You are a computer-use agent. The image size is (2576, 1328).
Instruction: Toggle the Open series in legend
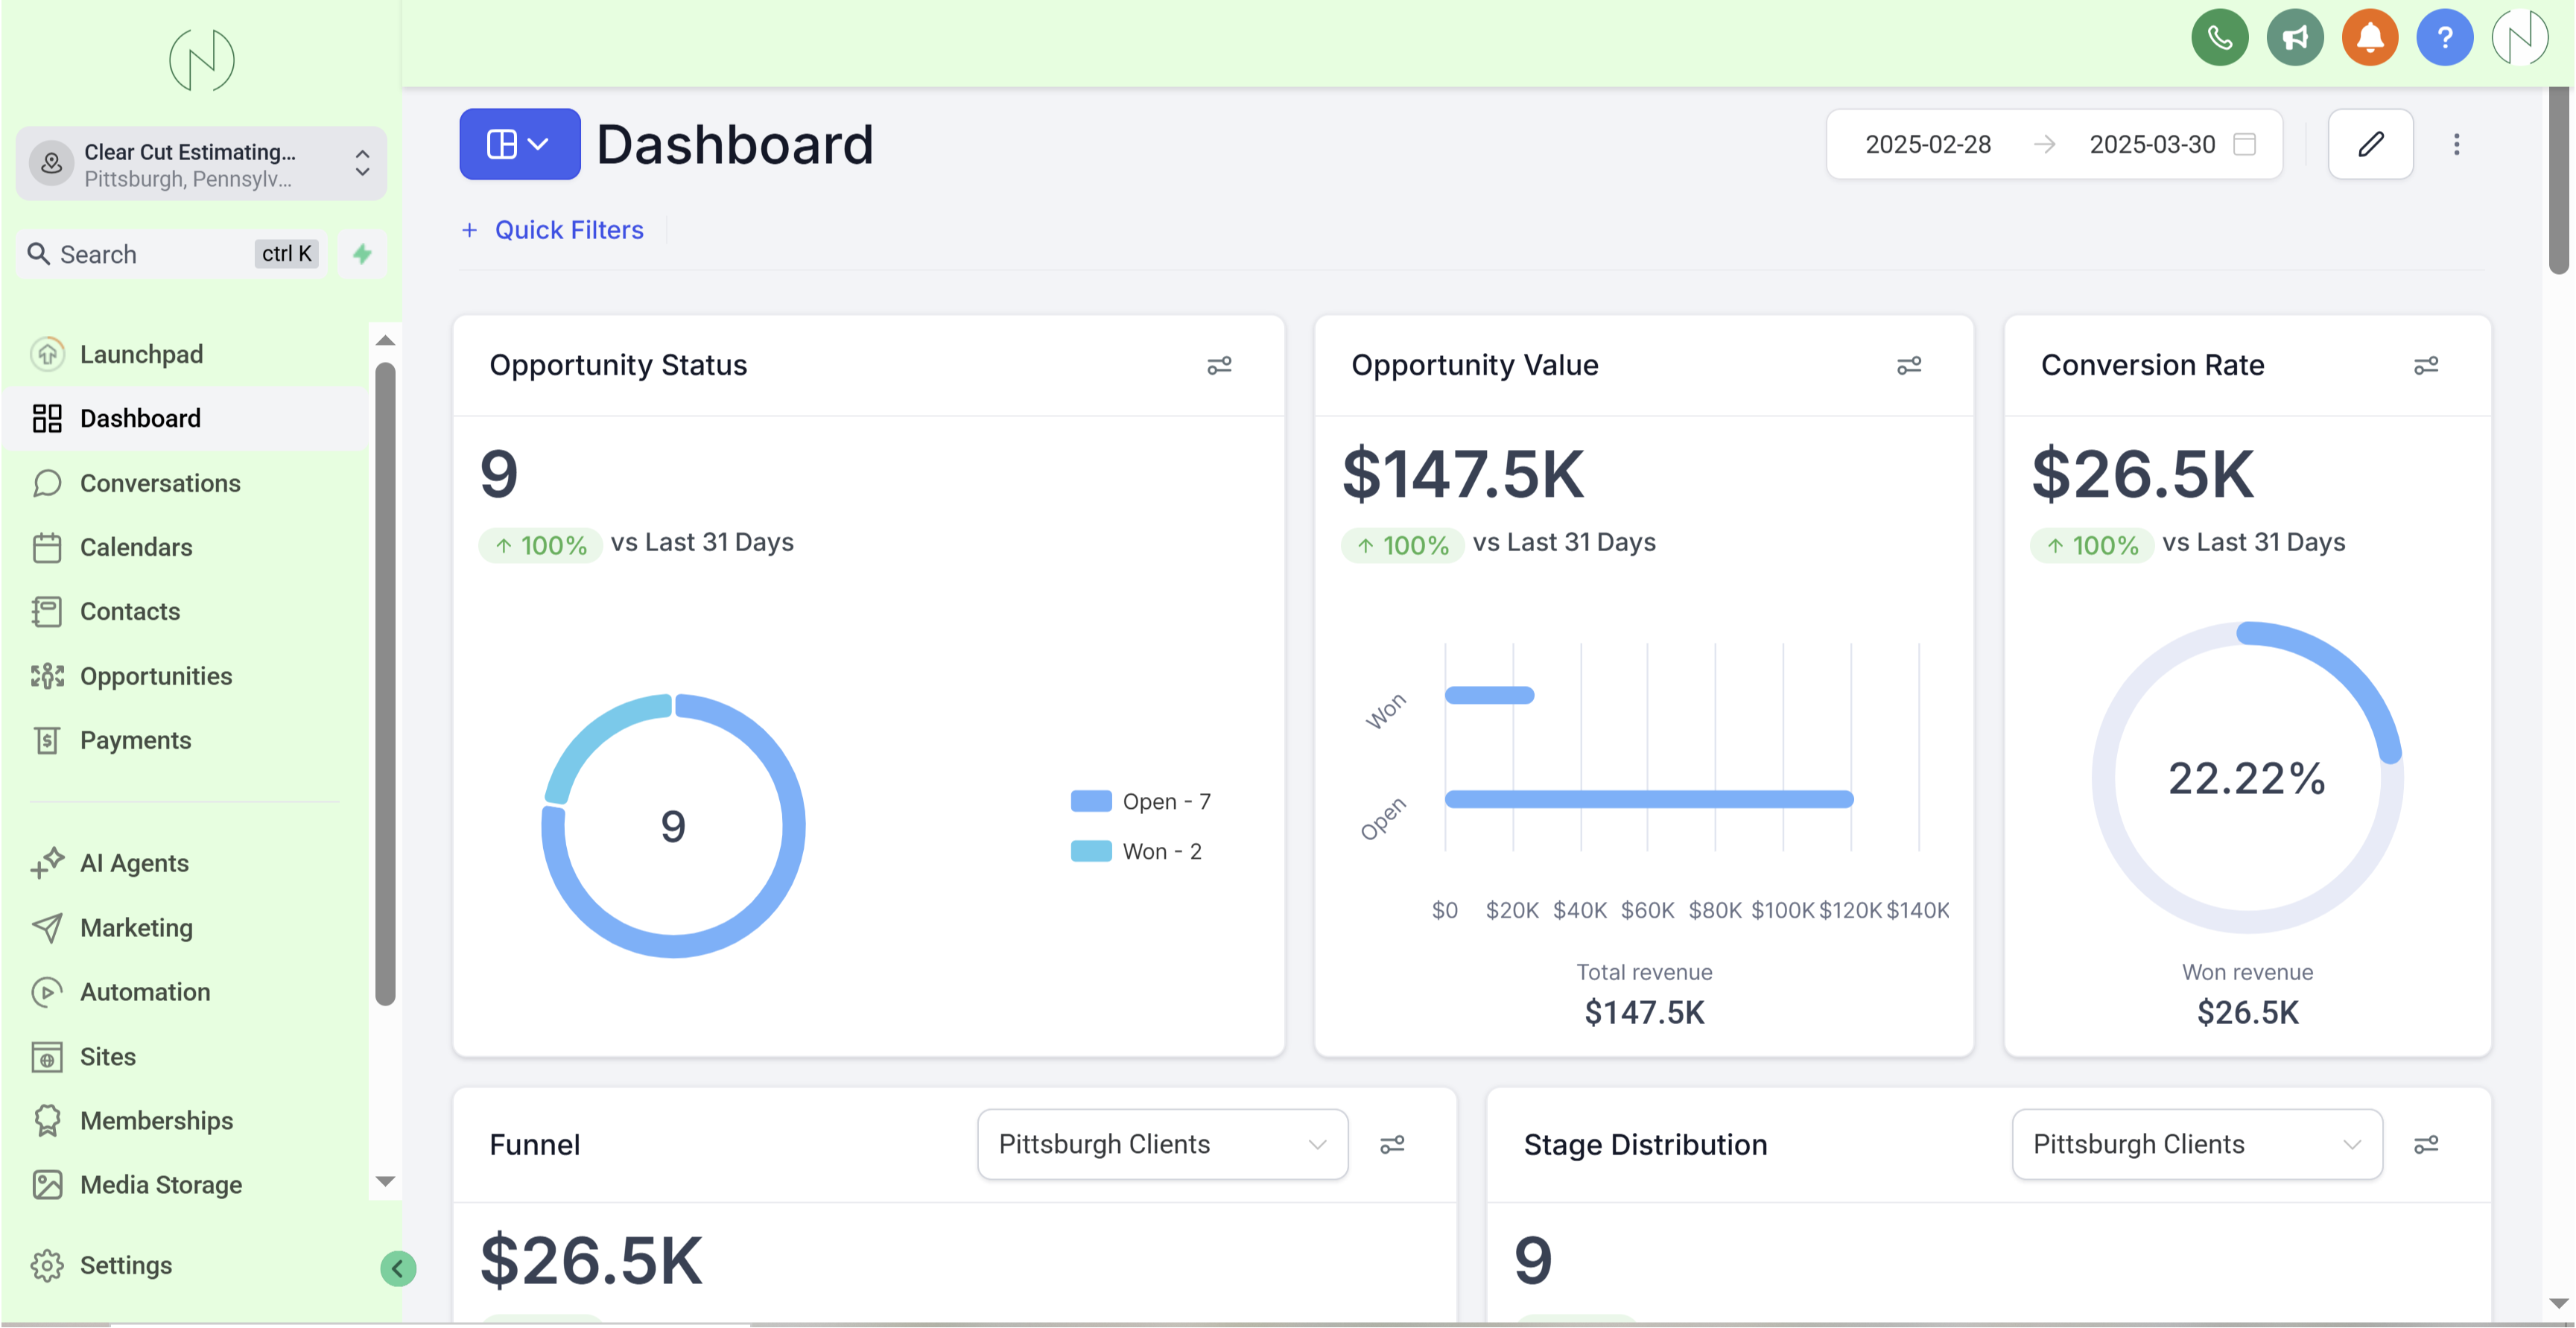[1140, 802]
